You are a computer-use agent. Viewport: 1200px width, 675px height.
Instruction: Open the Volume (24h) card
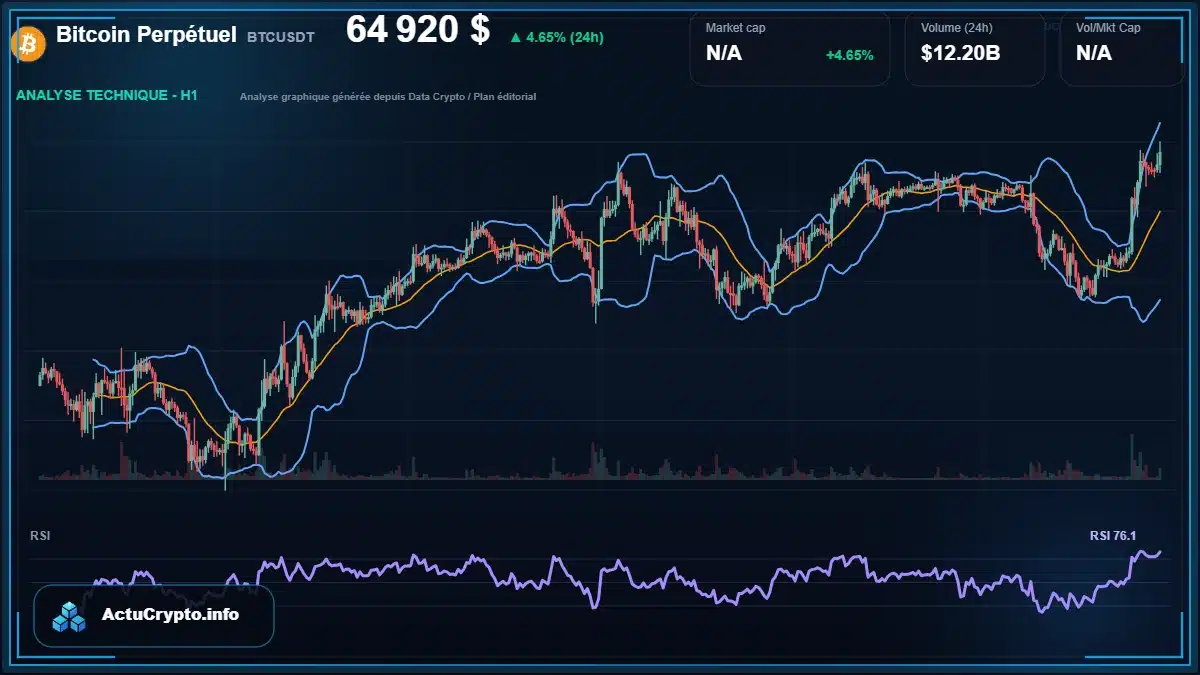[x=975, y=48]
